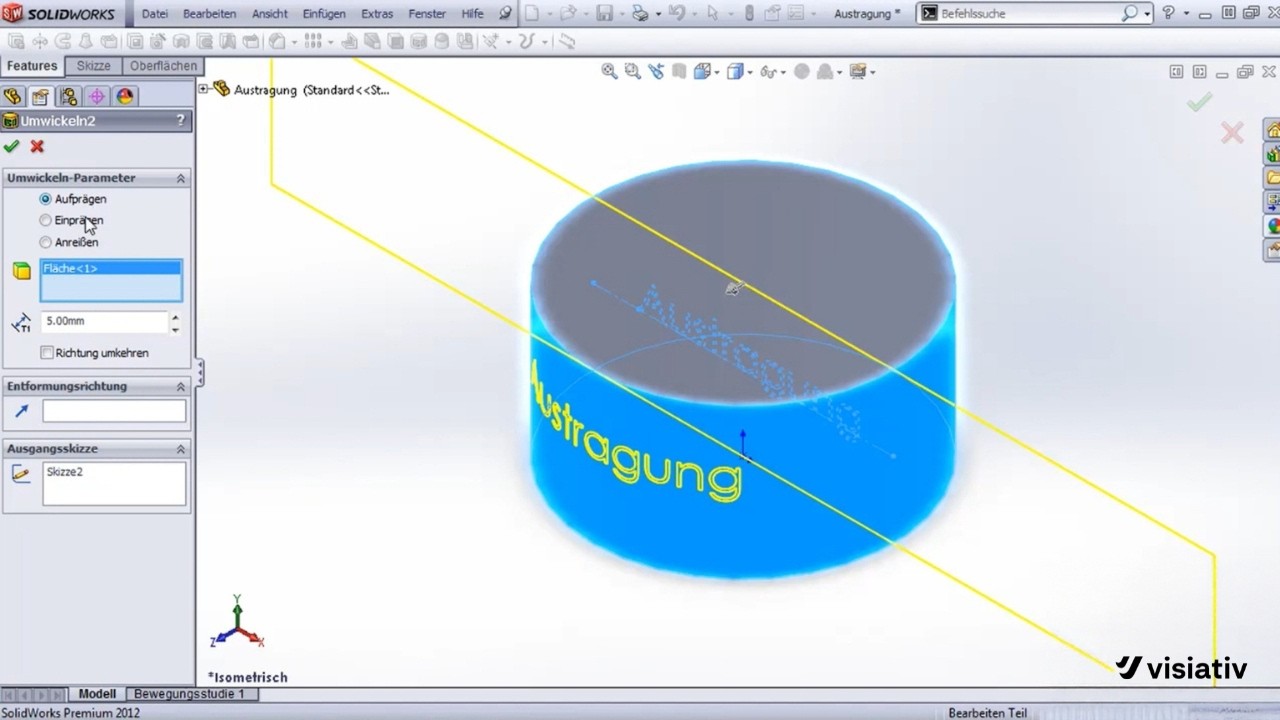The height and width of the screenshot is (720, 1280).
Task: Click the Save icon in top toolbar
Action: coord(604,13)
